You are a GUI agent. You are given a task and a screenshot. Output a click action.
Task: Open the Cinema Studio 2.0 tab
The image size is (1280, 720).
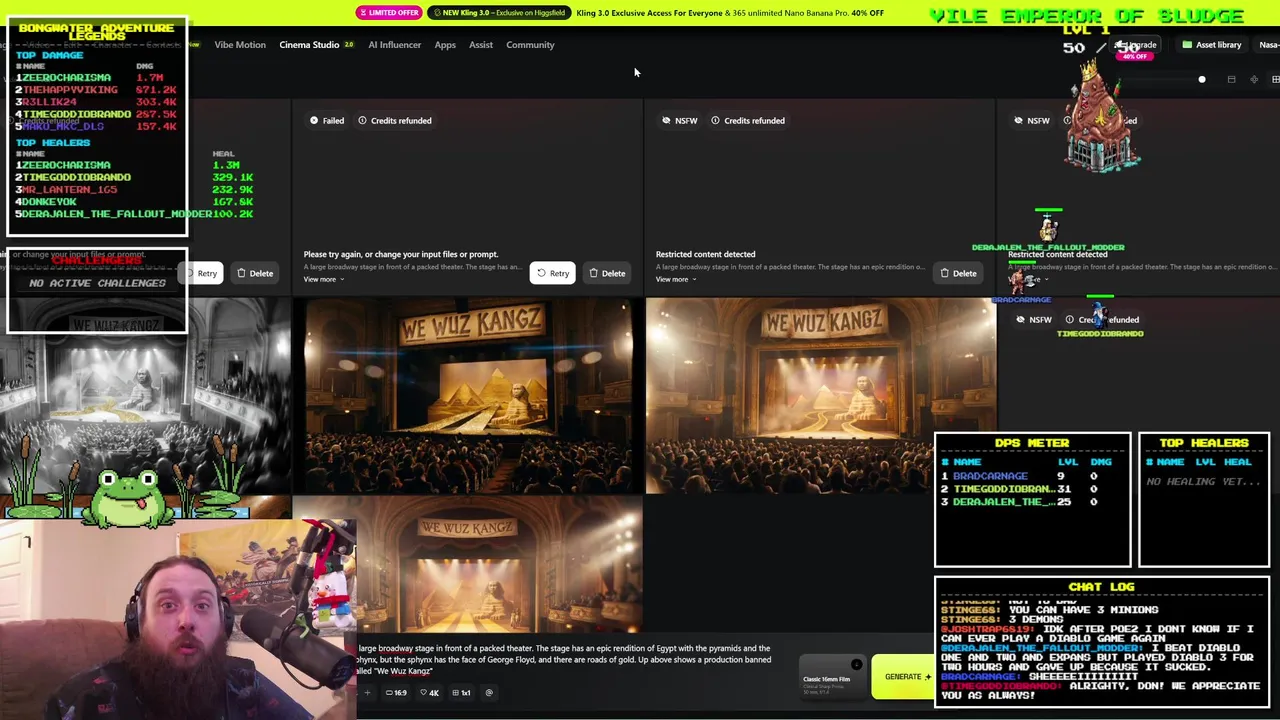coord(316,45)
